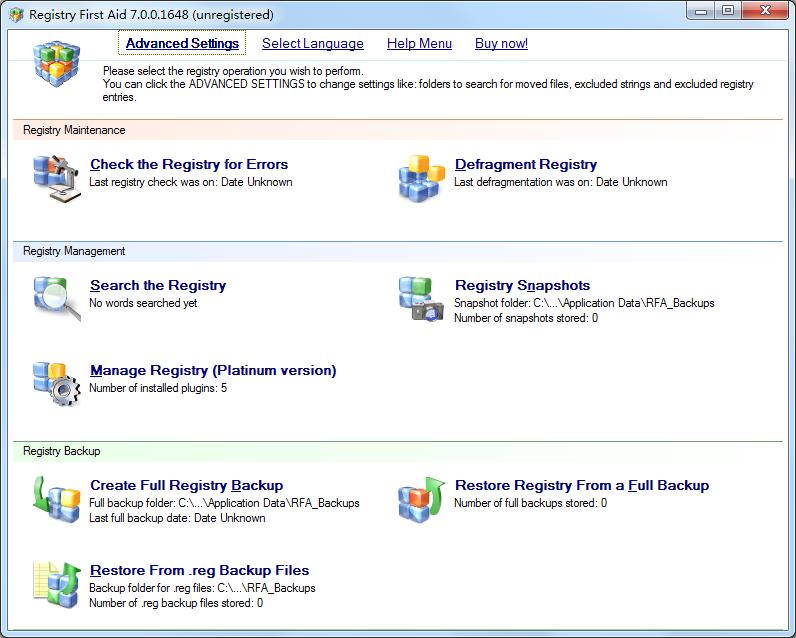Click the Manage Registry gear icon
Screen dimensions: 796x638
click(x=56, y=384)
